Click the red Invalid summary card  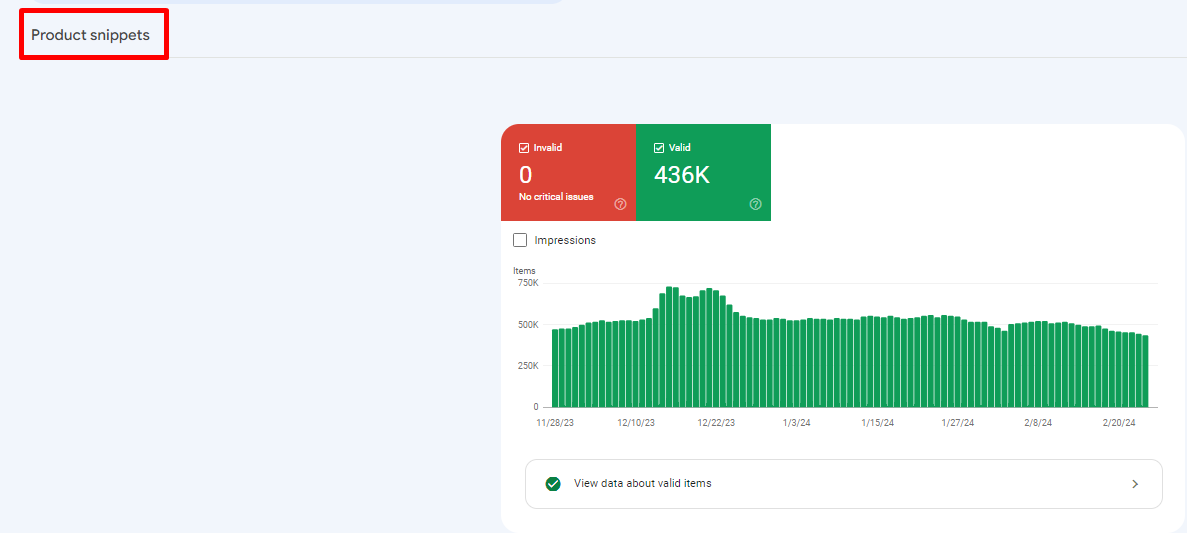click(568, 172)
